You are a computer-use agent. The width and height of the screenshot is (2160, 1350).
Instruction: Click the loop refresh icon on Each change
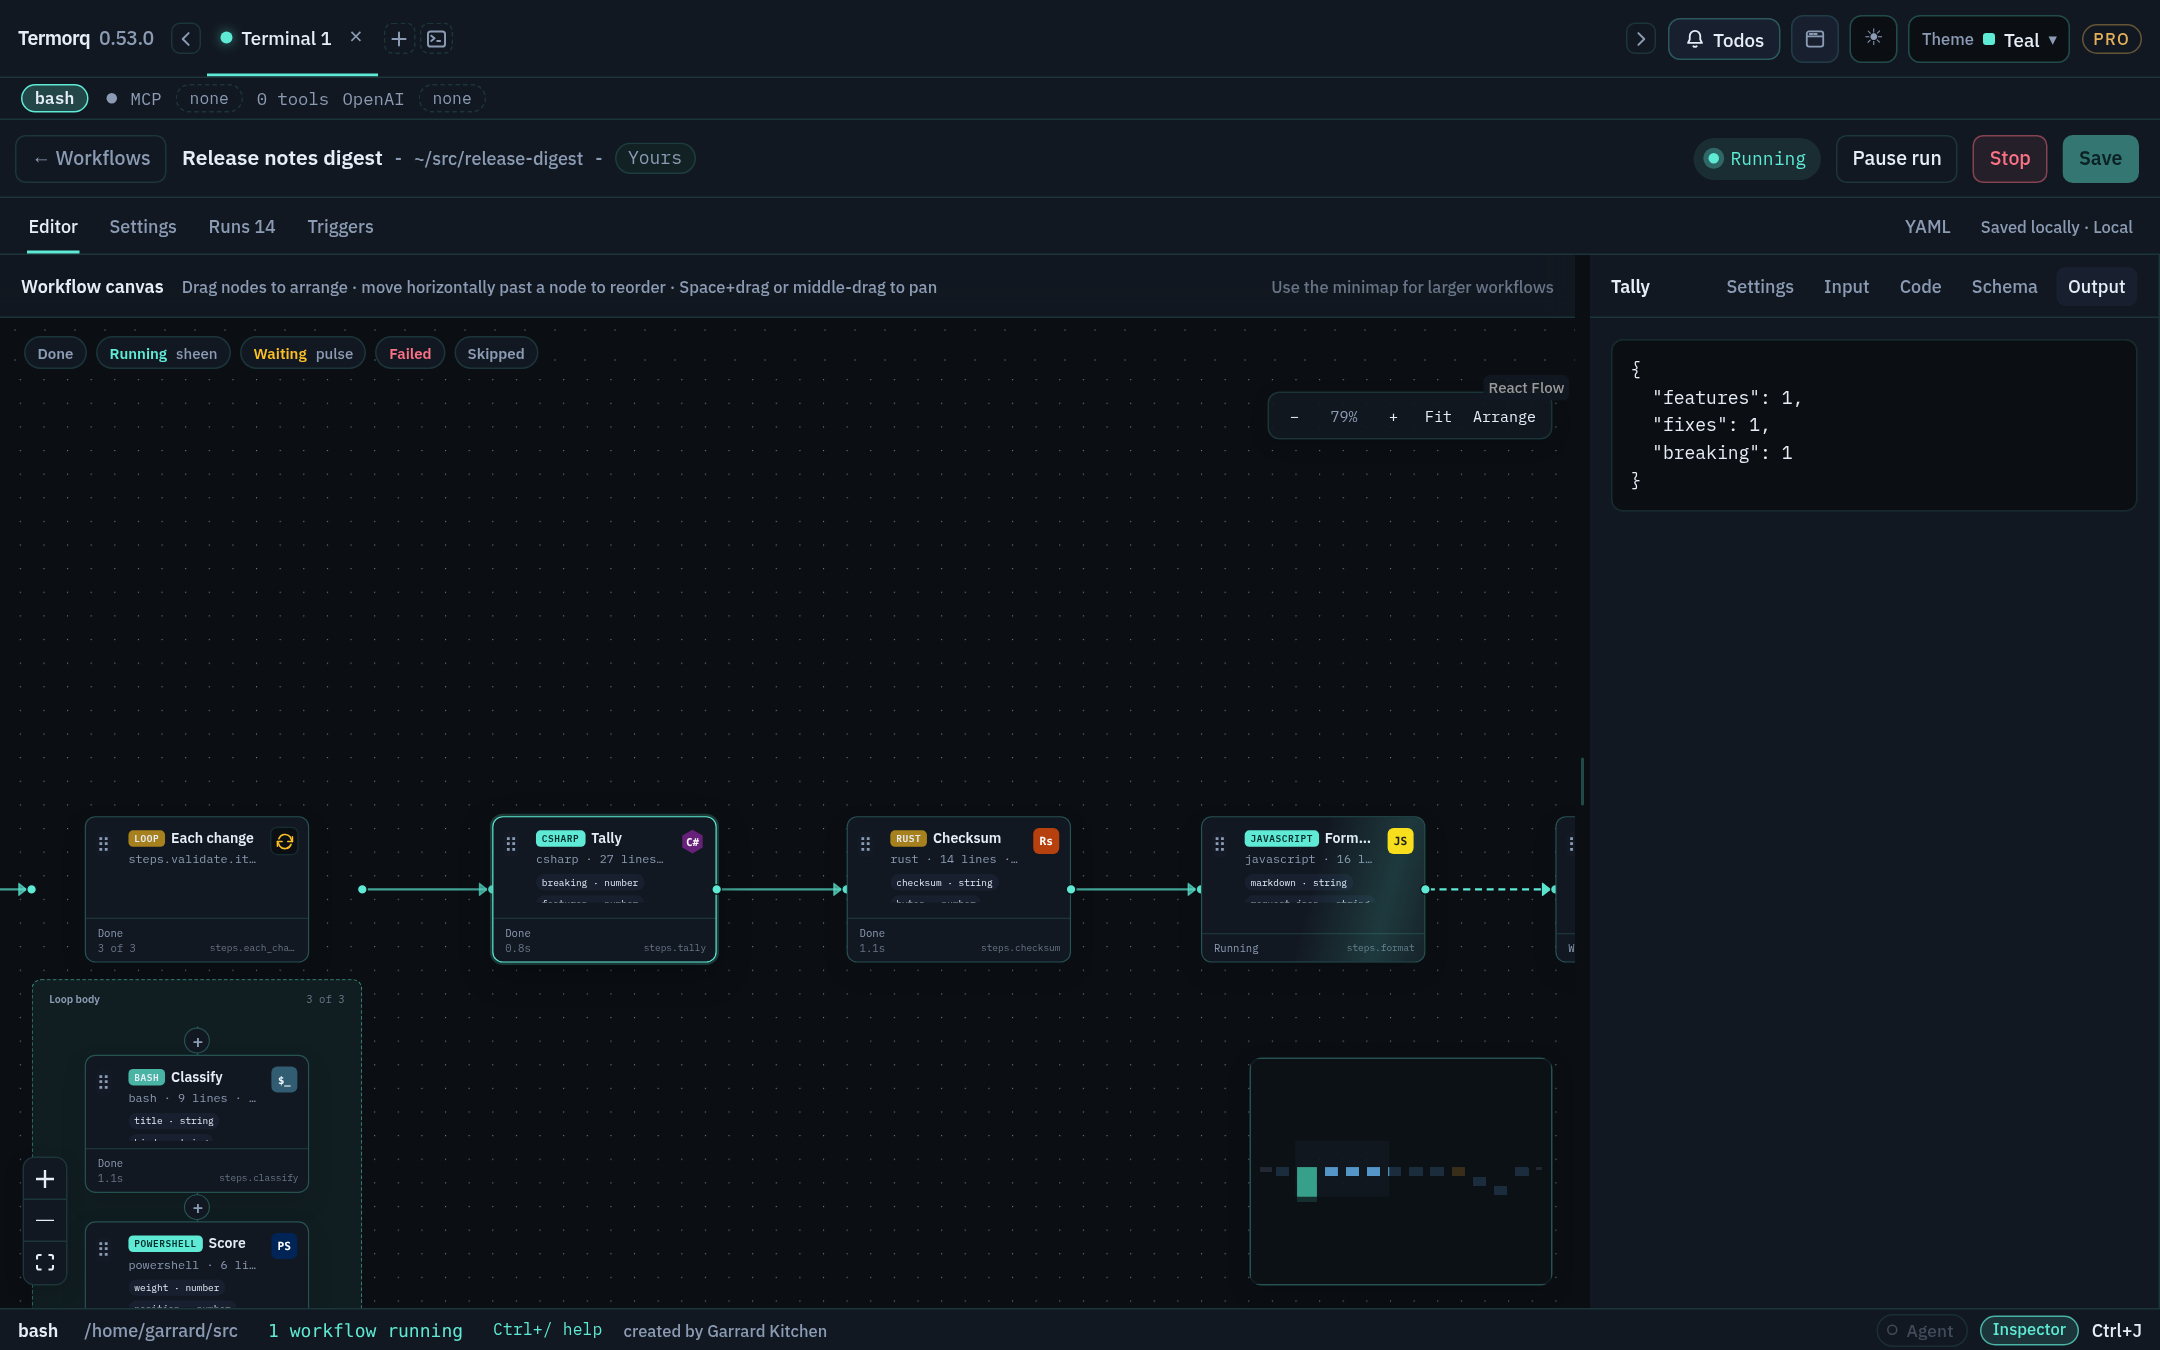pos(285,841)
